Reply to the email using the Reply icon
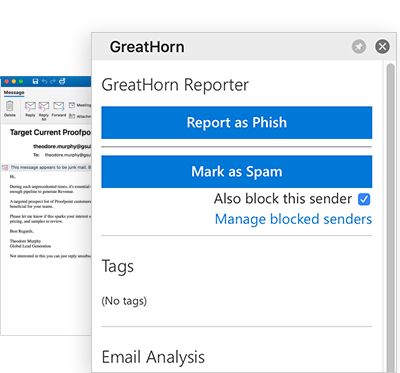Viewport: 400px width, 373px height. (x=30, y=106)
